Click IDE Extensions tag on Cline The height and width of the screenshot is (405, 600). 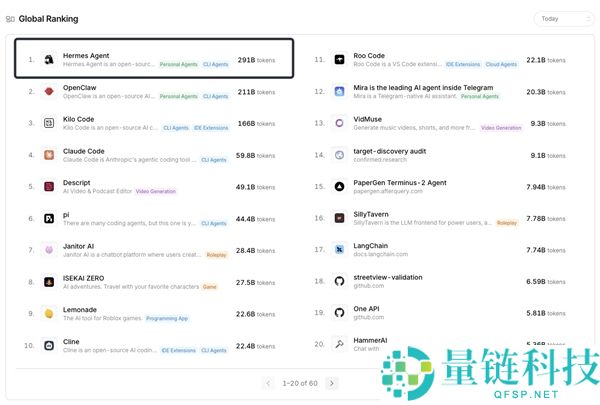(178, 350)
